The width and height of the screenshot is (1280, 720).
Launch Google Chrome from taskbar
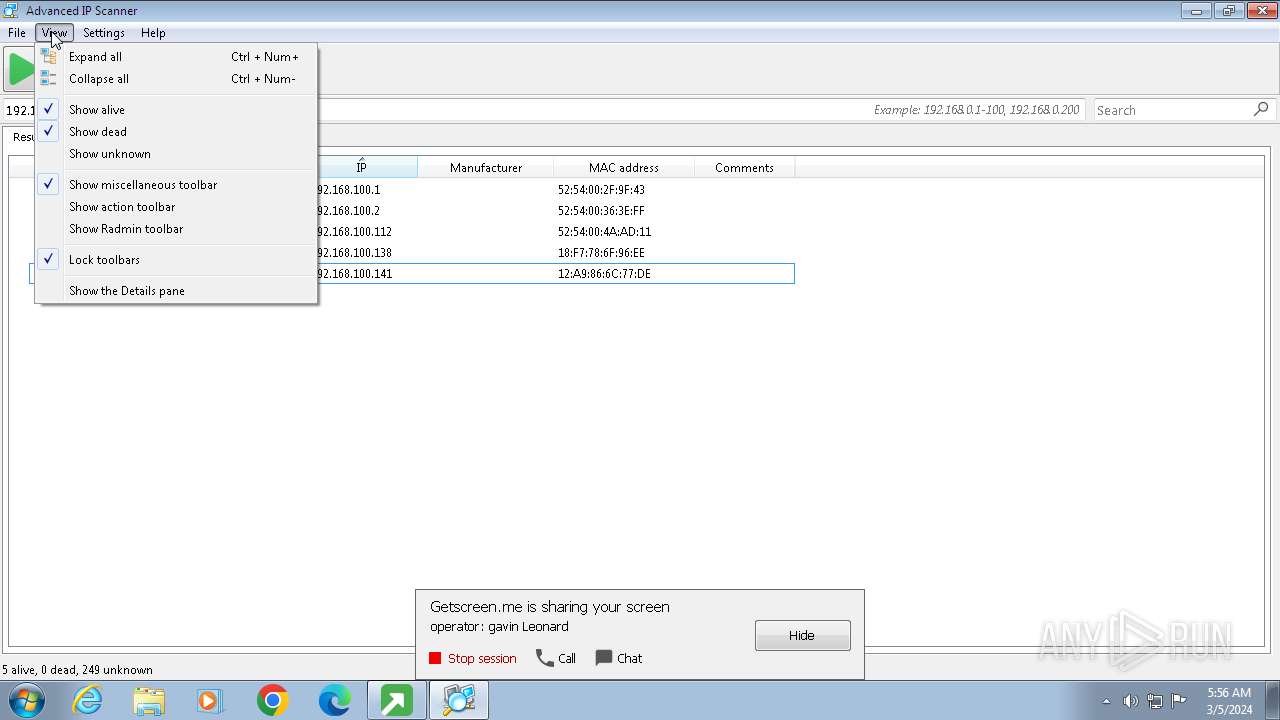[272, 700]
